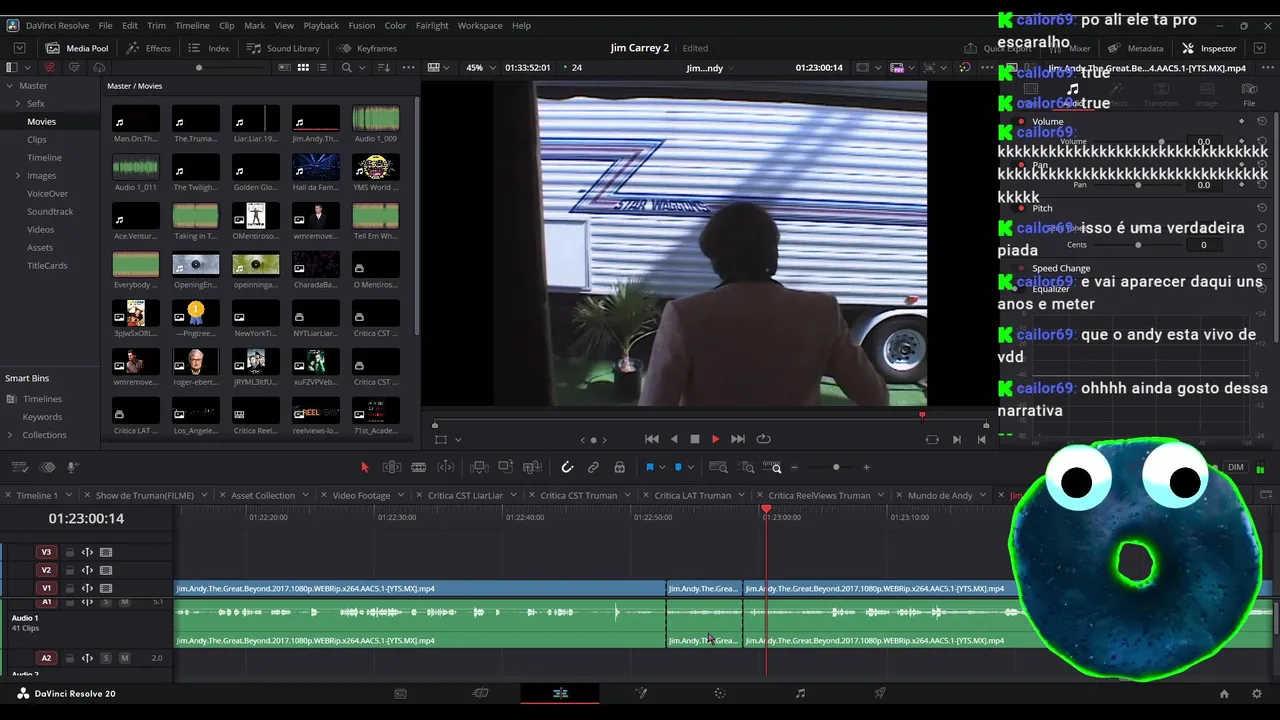The image size is (1280, 720).
Task: Select the Soundtrack bin
Action: [50, 212]
